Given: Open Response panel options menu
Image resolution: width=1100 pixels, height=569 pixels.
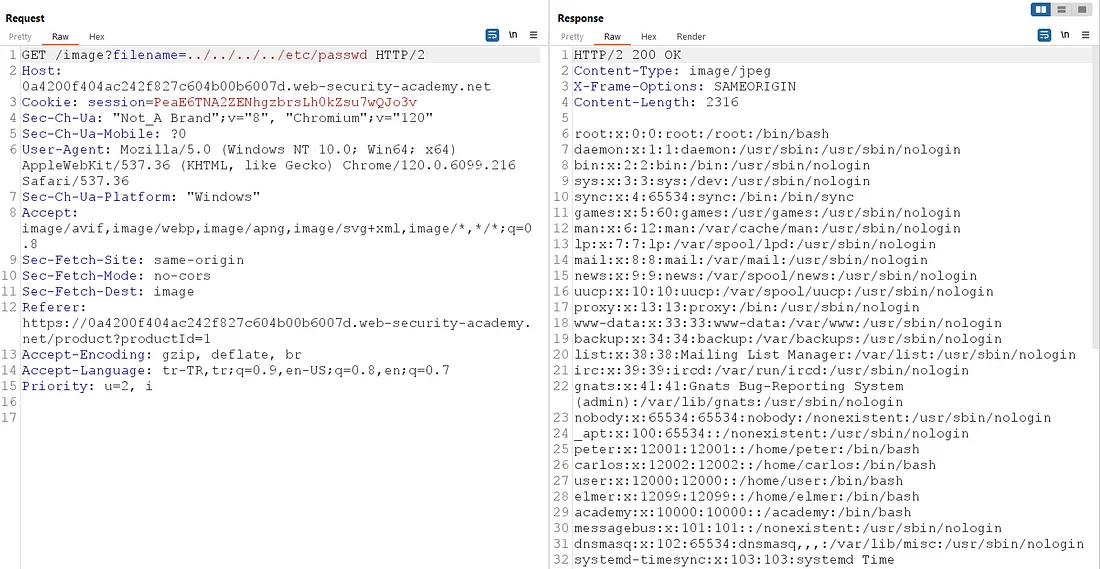Looking at the screenshot, I should [1085, 35].
